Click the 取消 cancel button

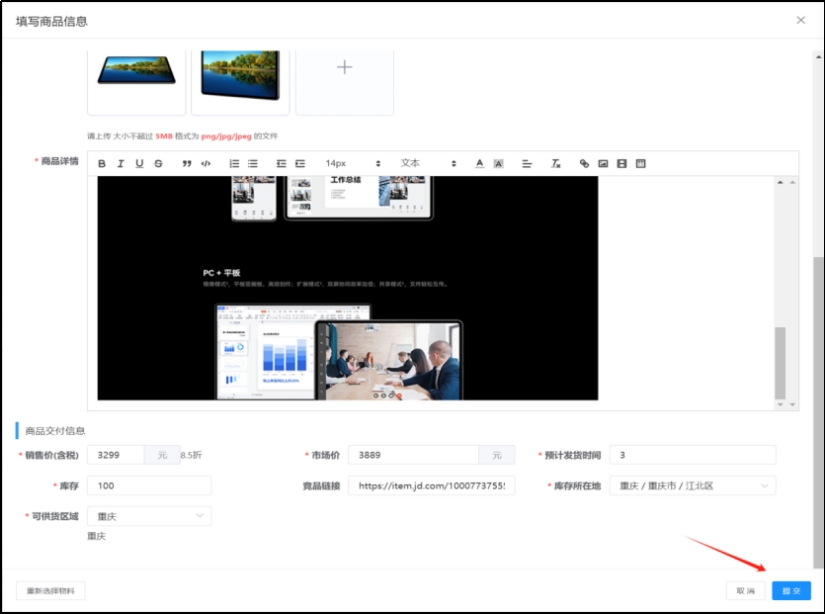(x=746, y=591)
